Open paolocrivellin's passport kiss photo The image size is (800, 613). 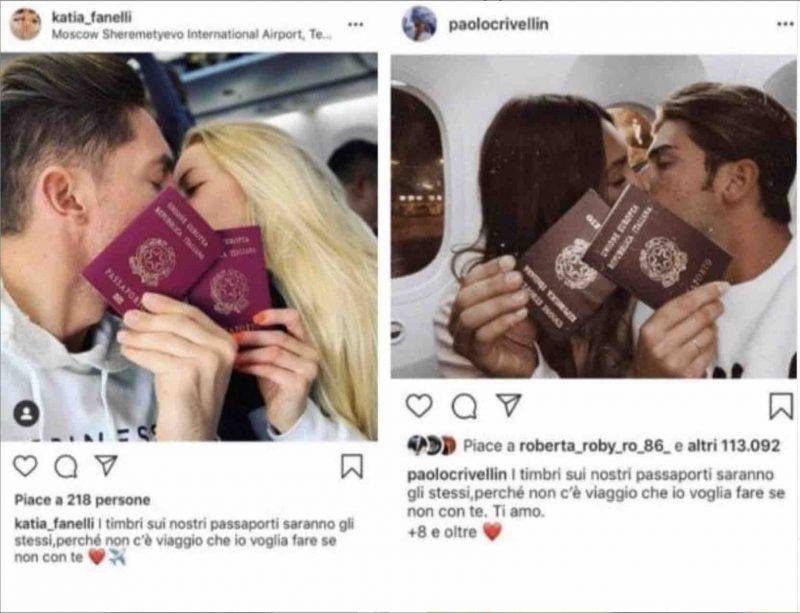coord(593,216)
